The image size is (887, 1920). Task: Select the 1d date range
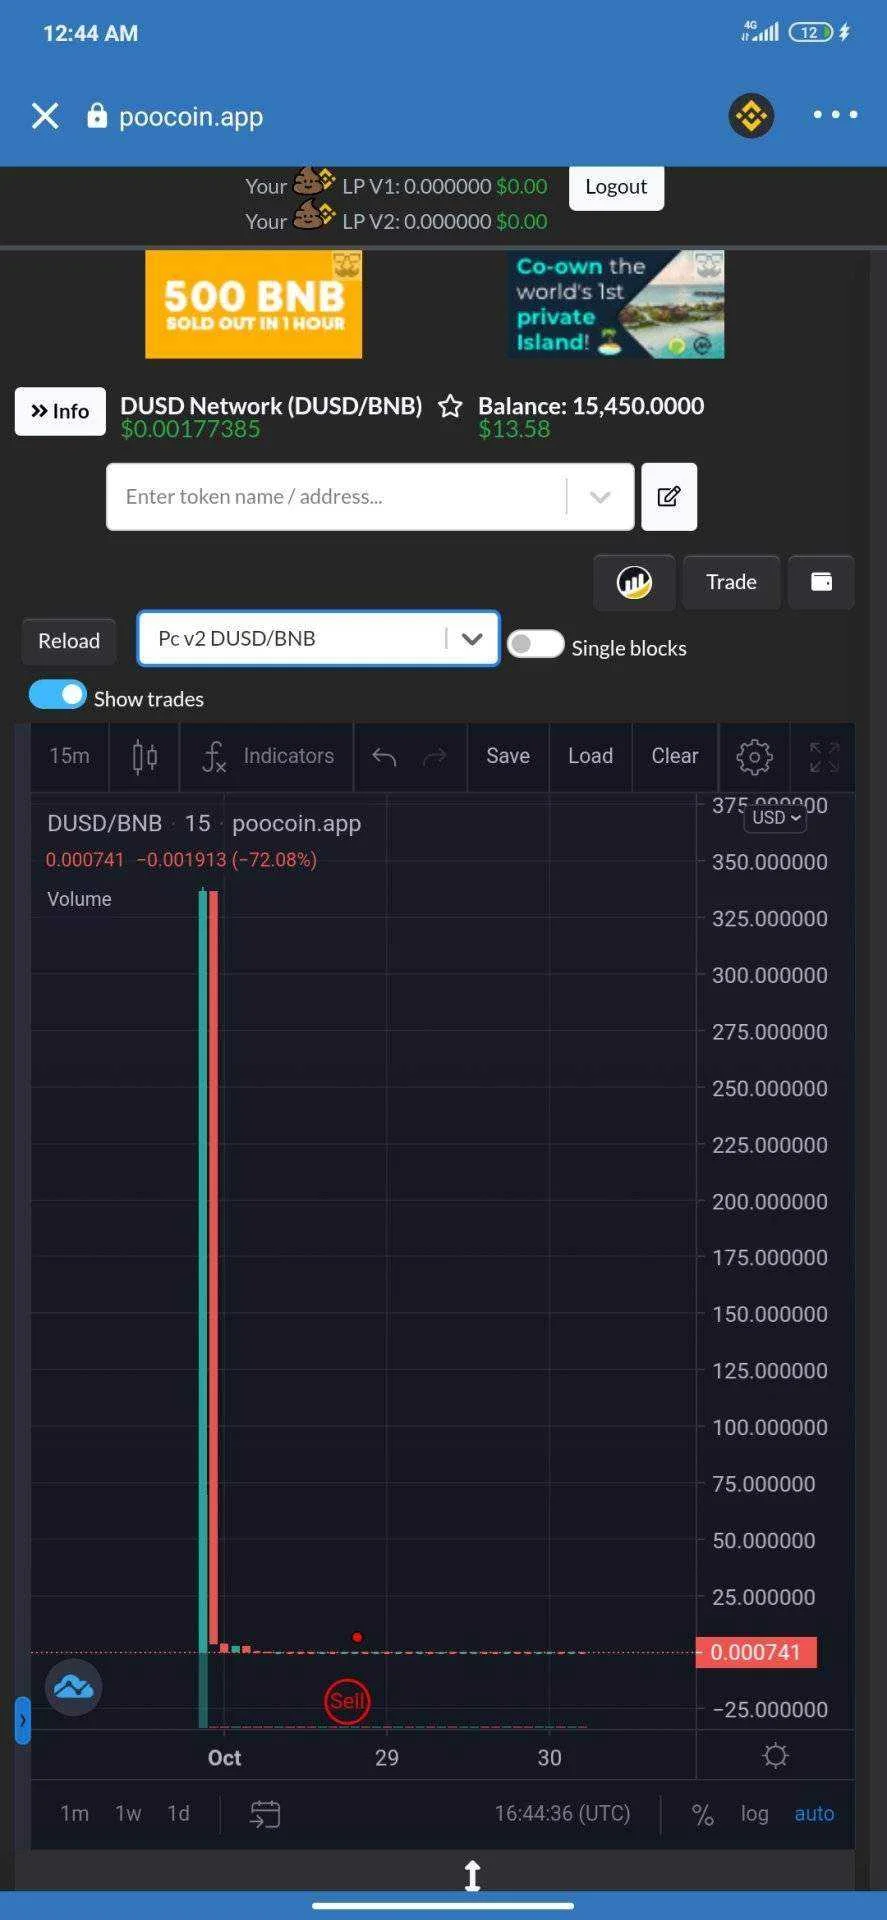tap(178, 1813)
